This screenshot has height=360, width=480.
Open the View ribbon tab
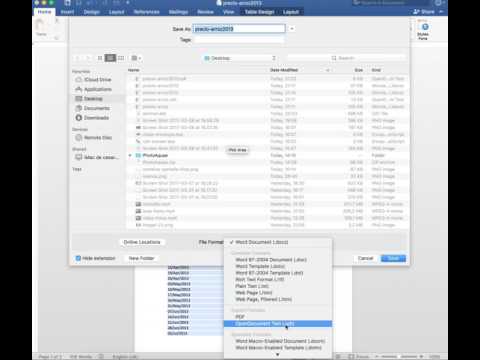tap(228, 12)
